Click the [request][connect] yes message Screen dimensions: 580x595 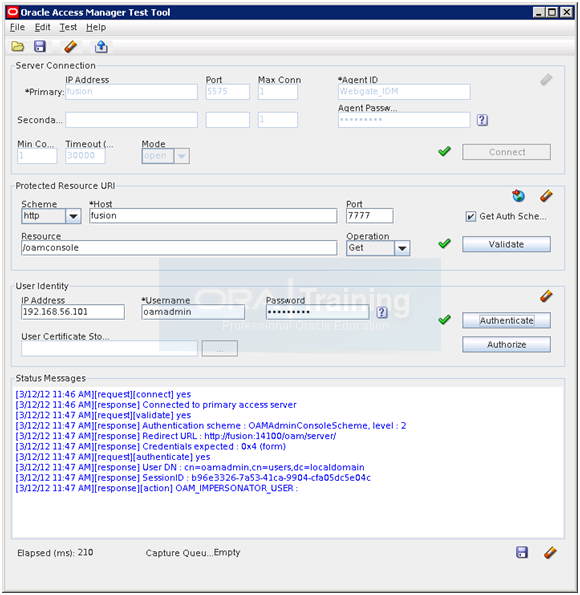point(103,395)
